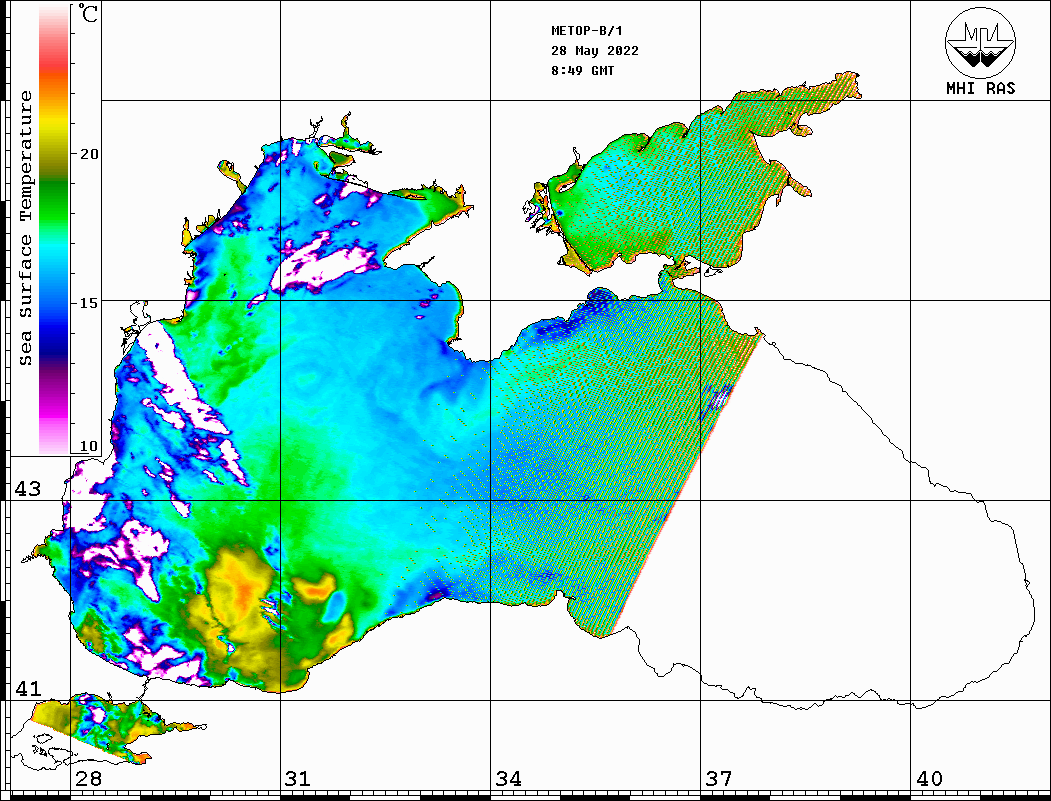Click the temperature color bar legend
Image resolution: width=1051 pixels, height=801 pixels.
[x=54, y=230]
